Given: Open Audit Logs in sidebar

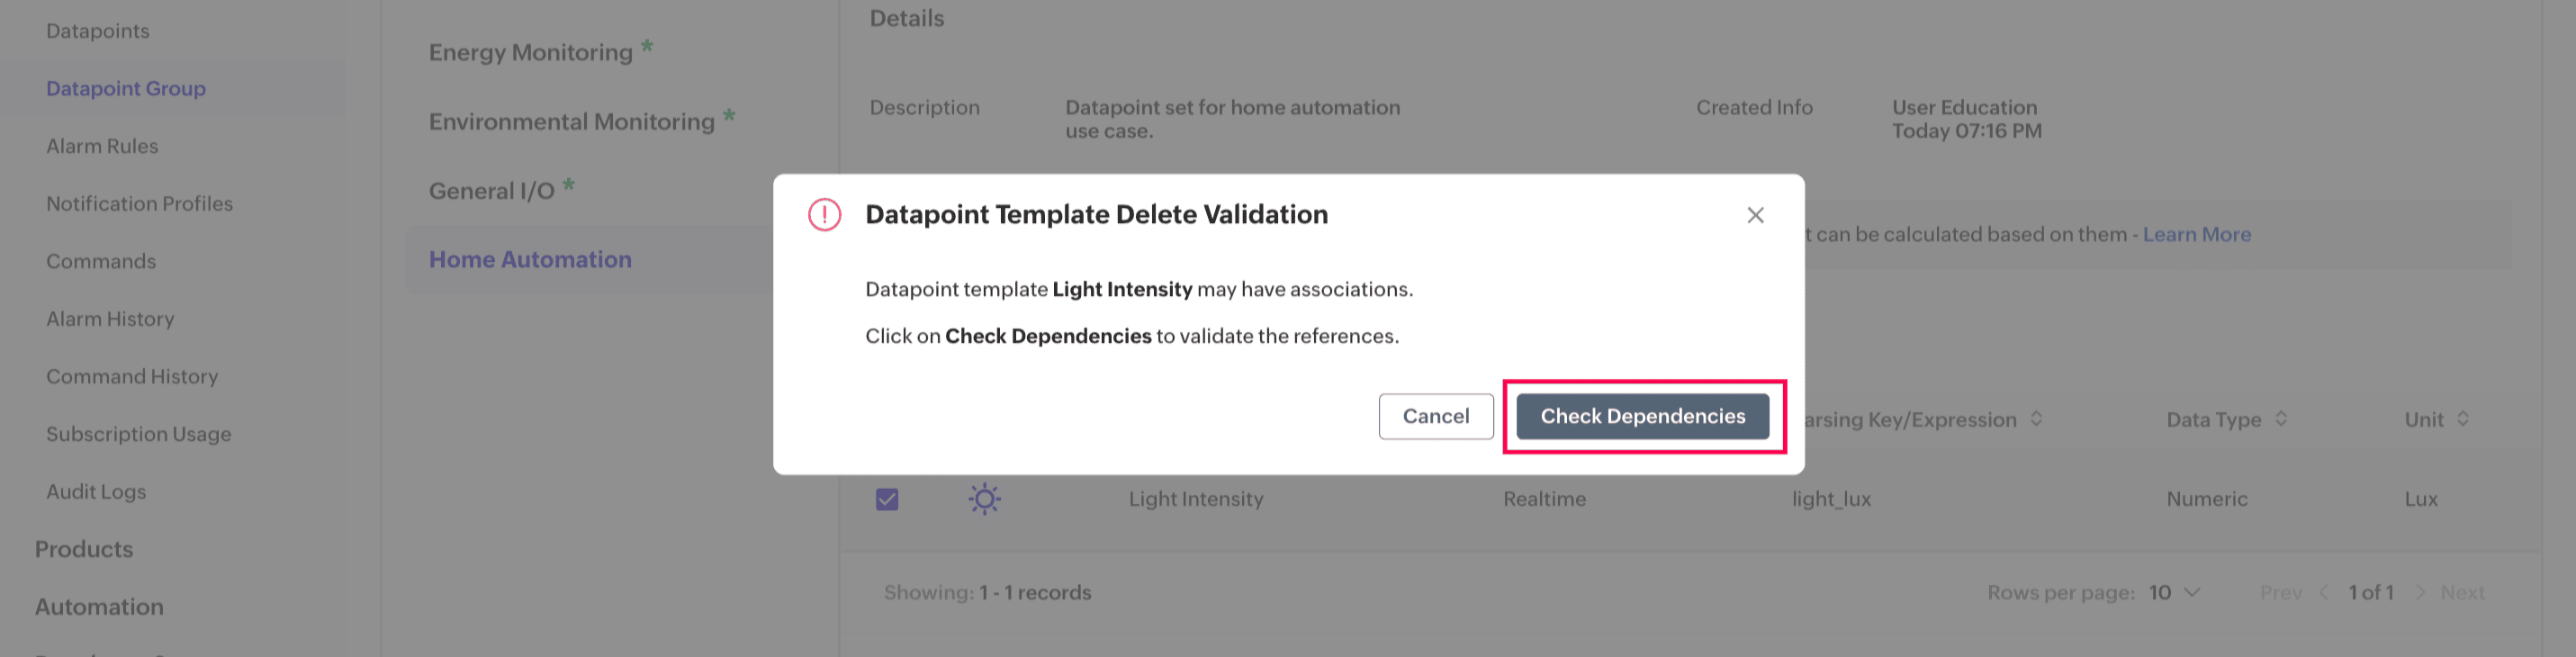Looking at the screenshot, I should [x=96, y=492].
